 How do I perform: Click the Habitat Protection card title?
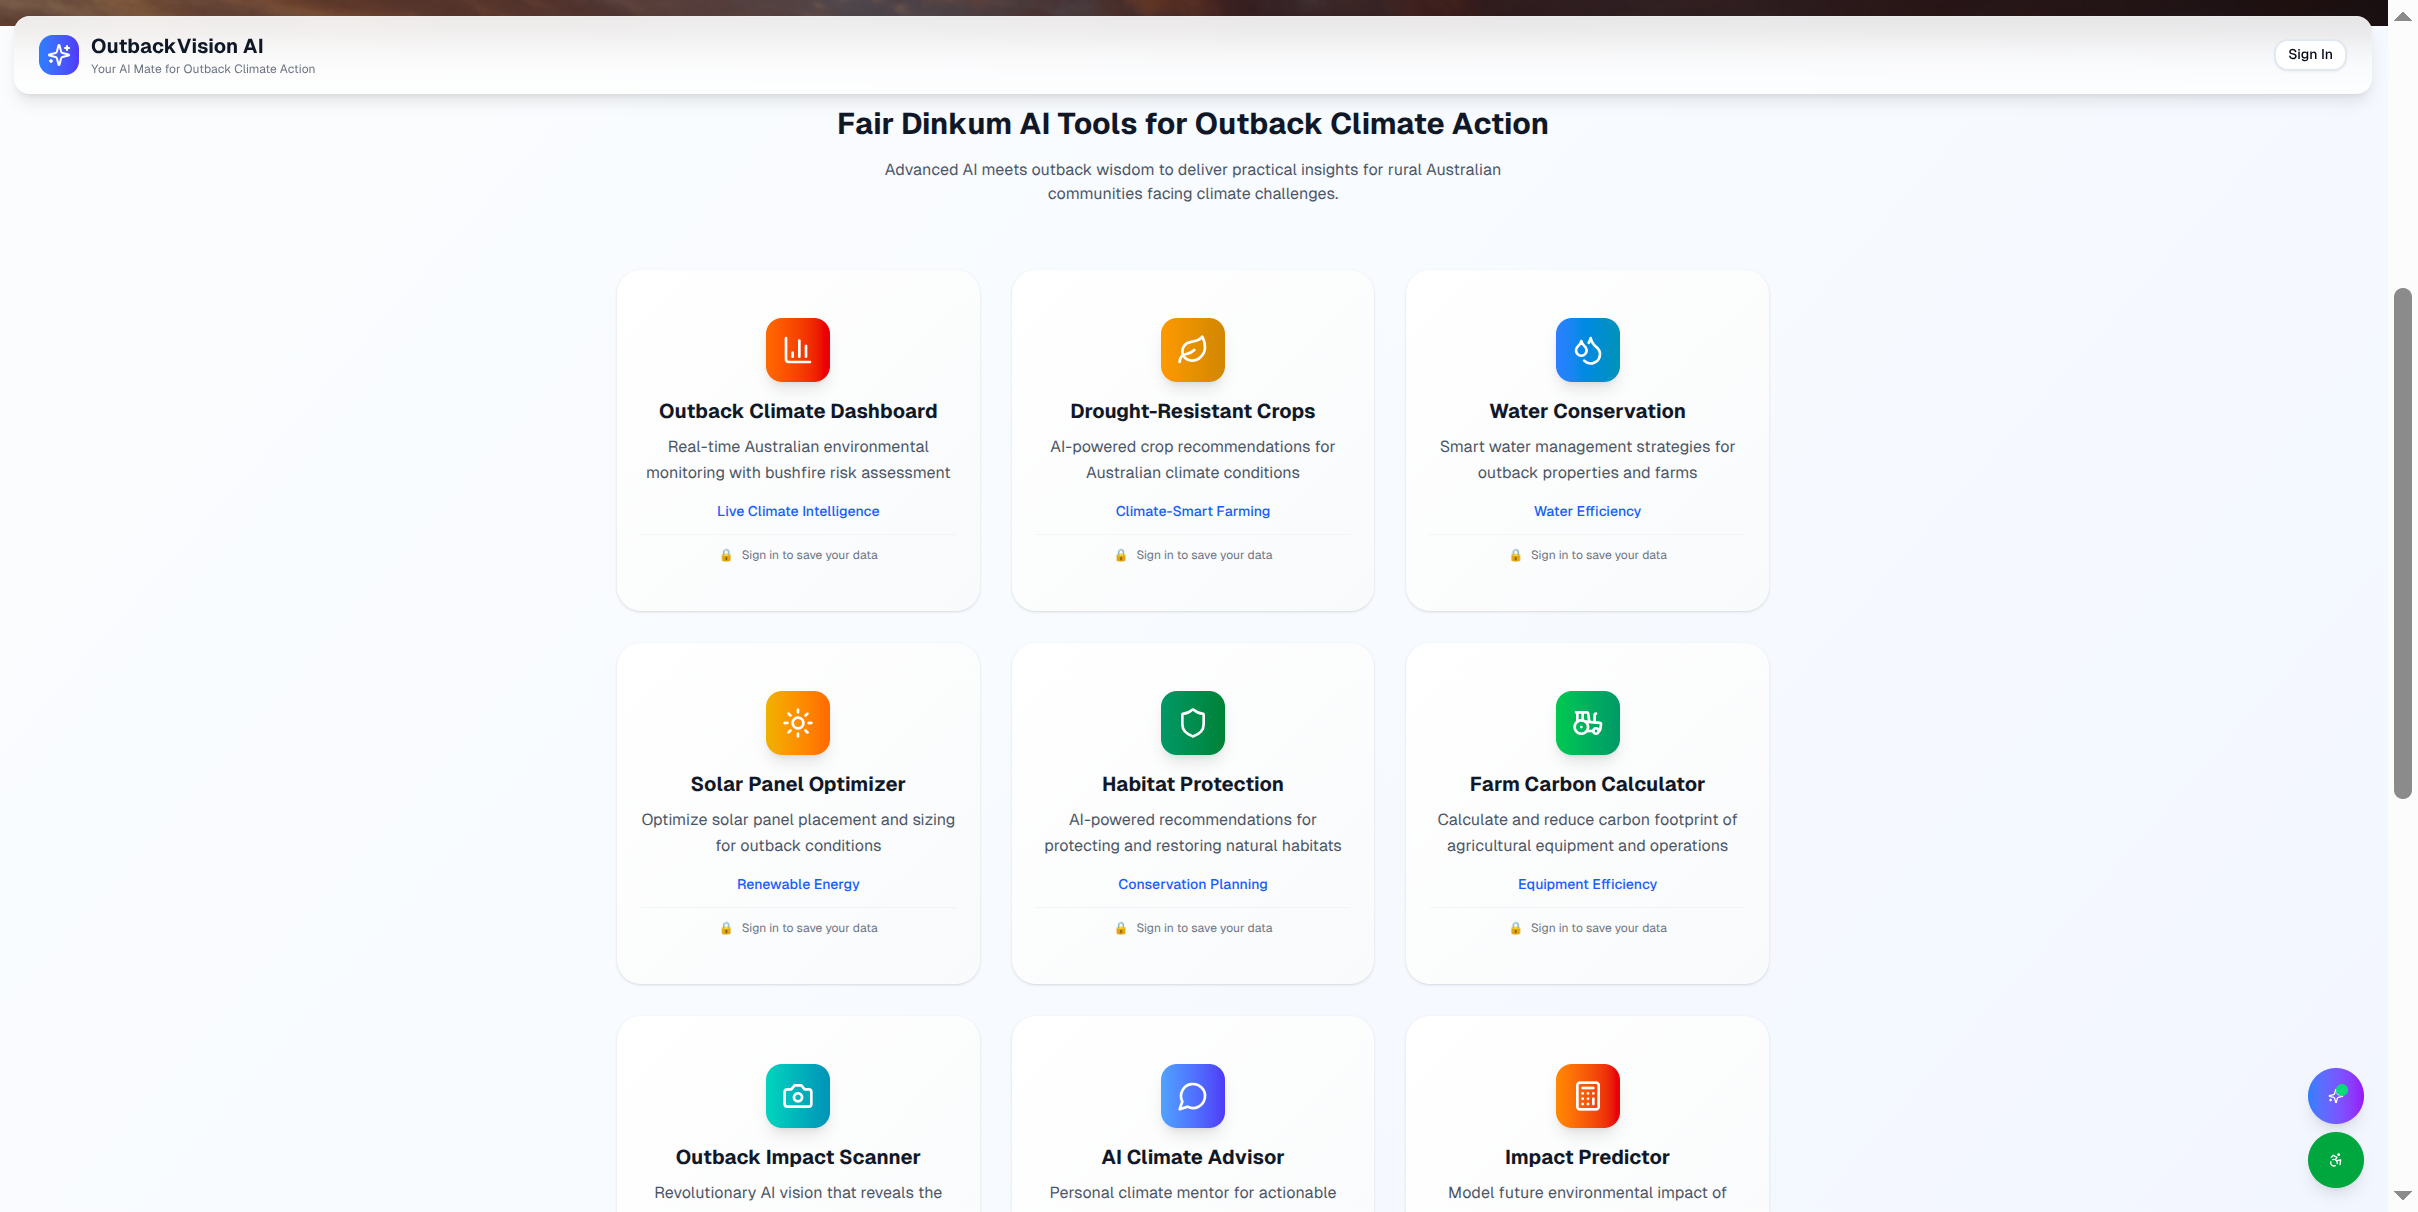1192,784
